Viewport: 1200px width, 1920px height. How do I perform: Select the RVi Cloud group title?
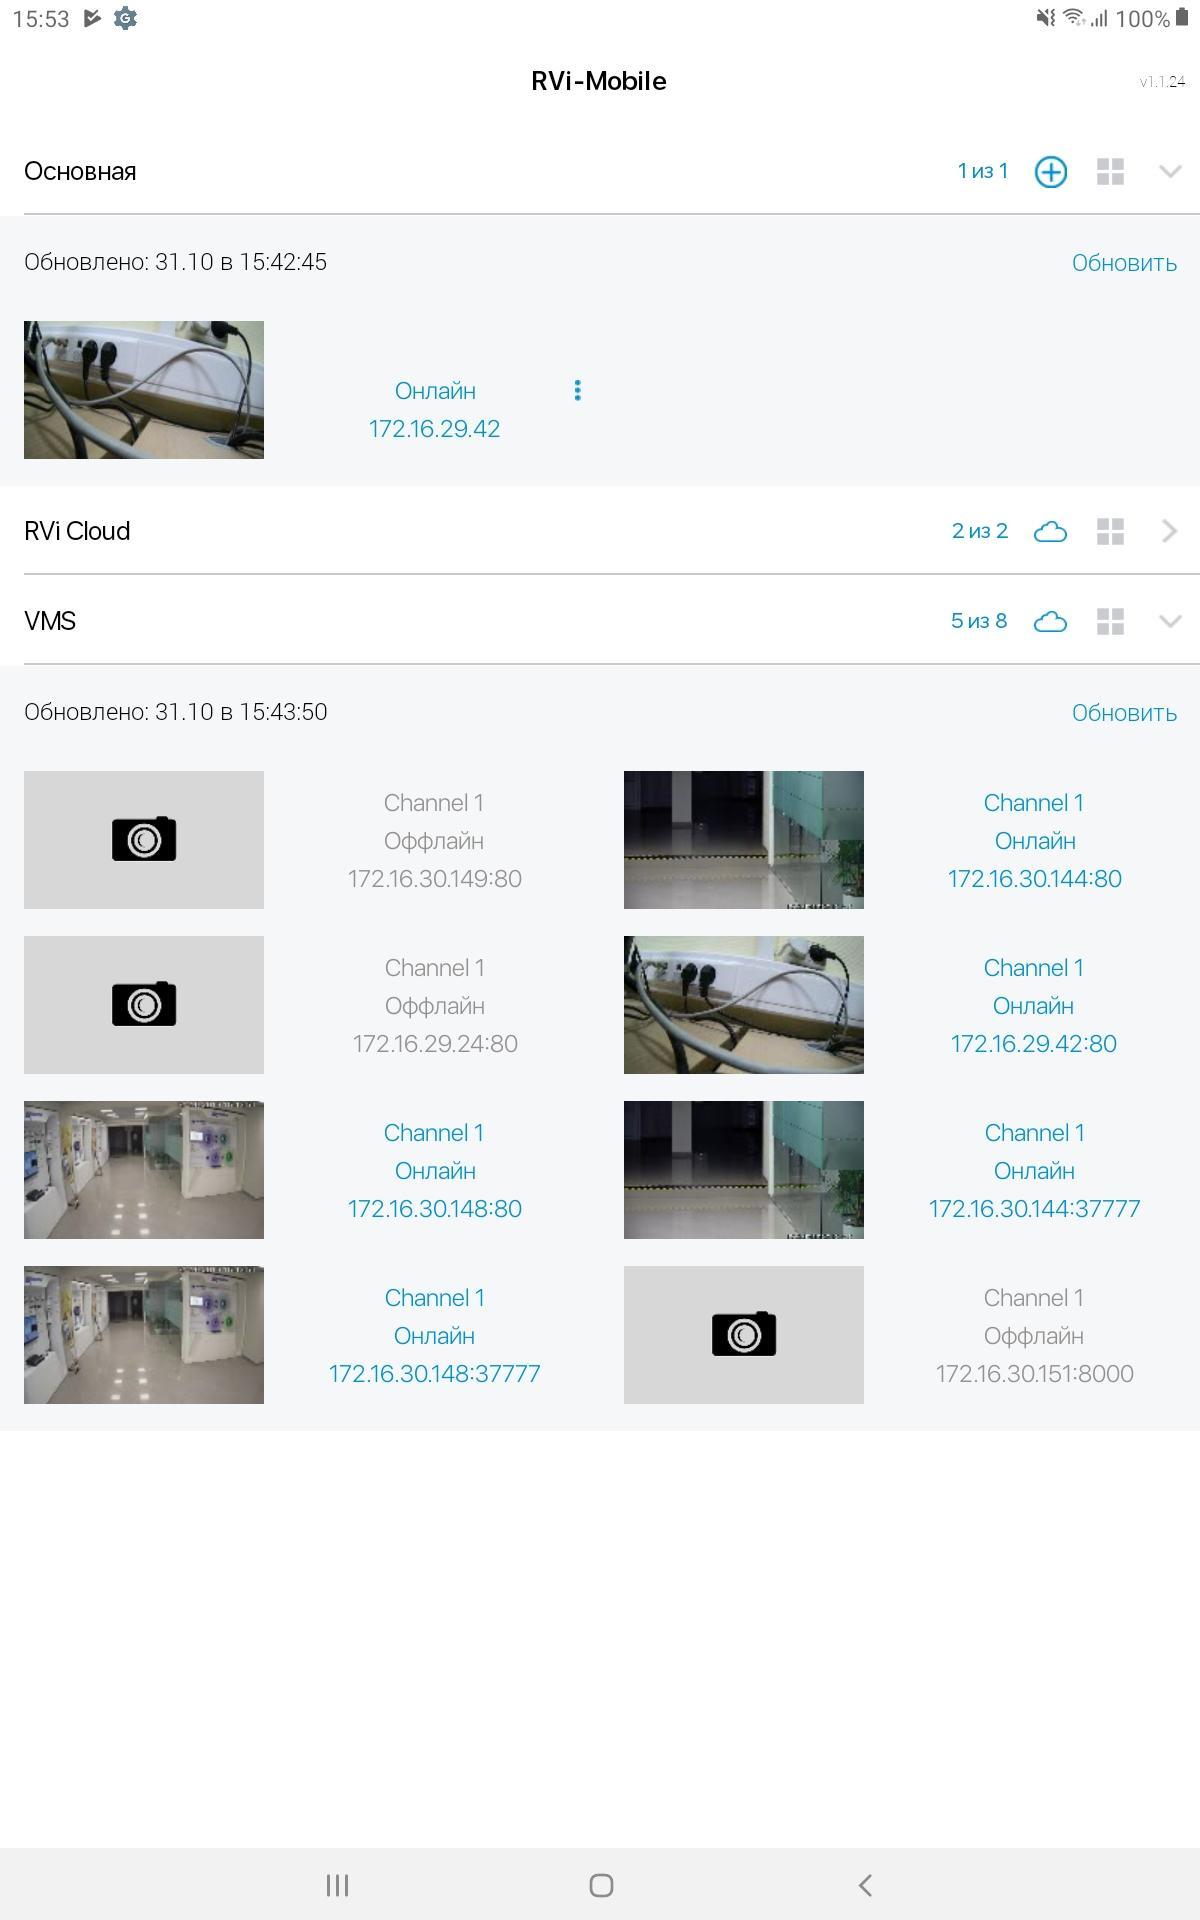[77, 531]
